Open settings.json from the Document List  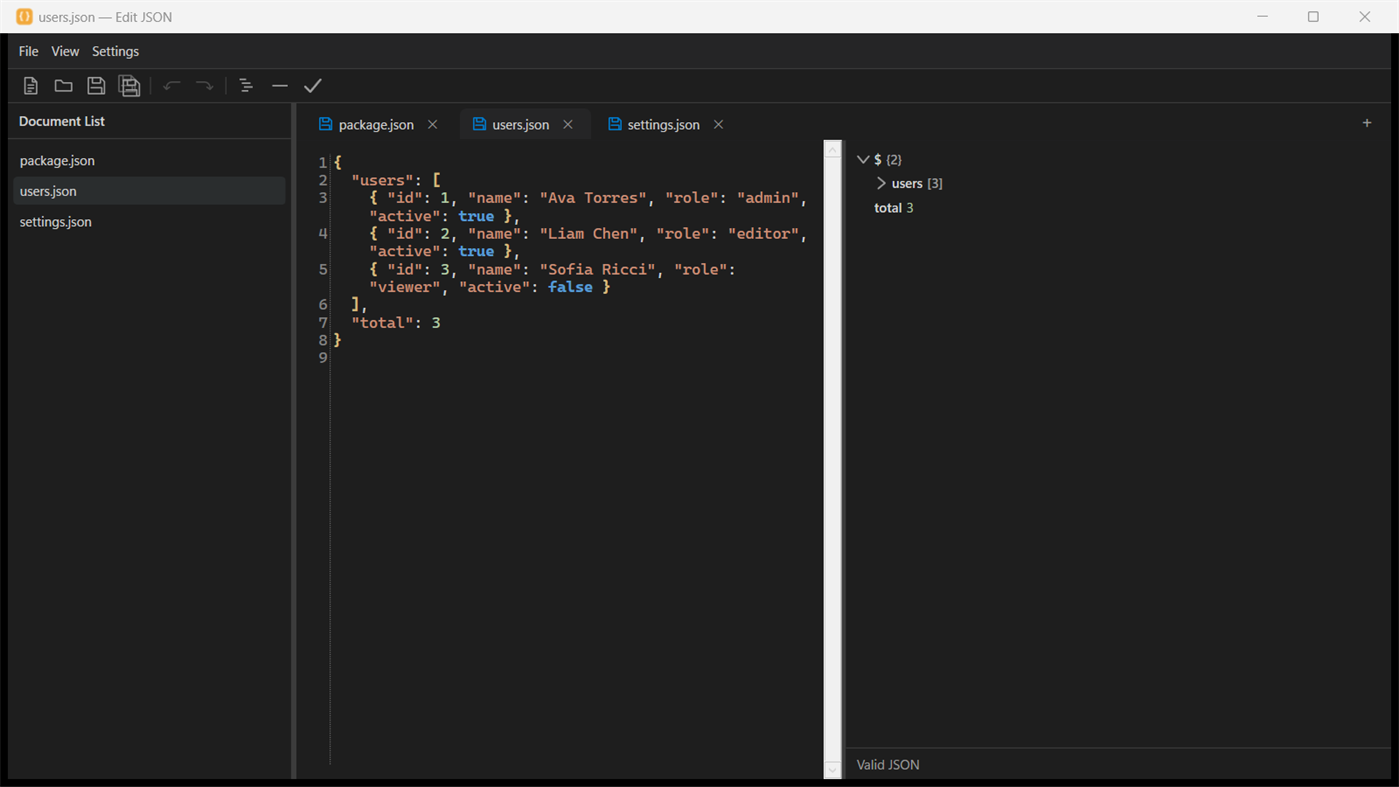coord(149,222)
